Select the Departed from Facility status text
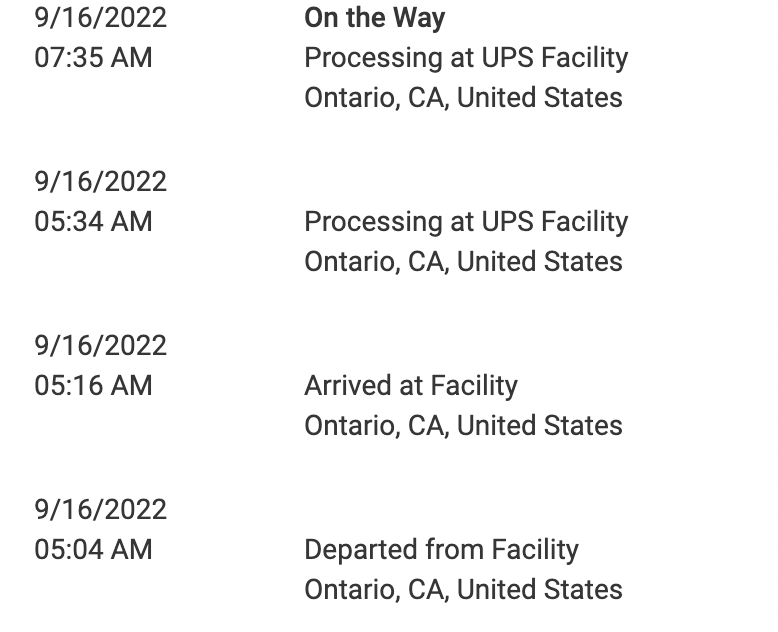The image size is (778, 632). (442, 551)
